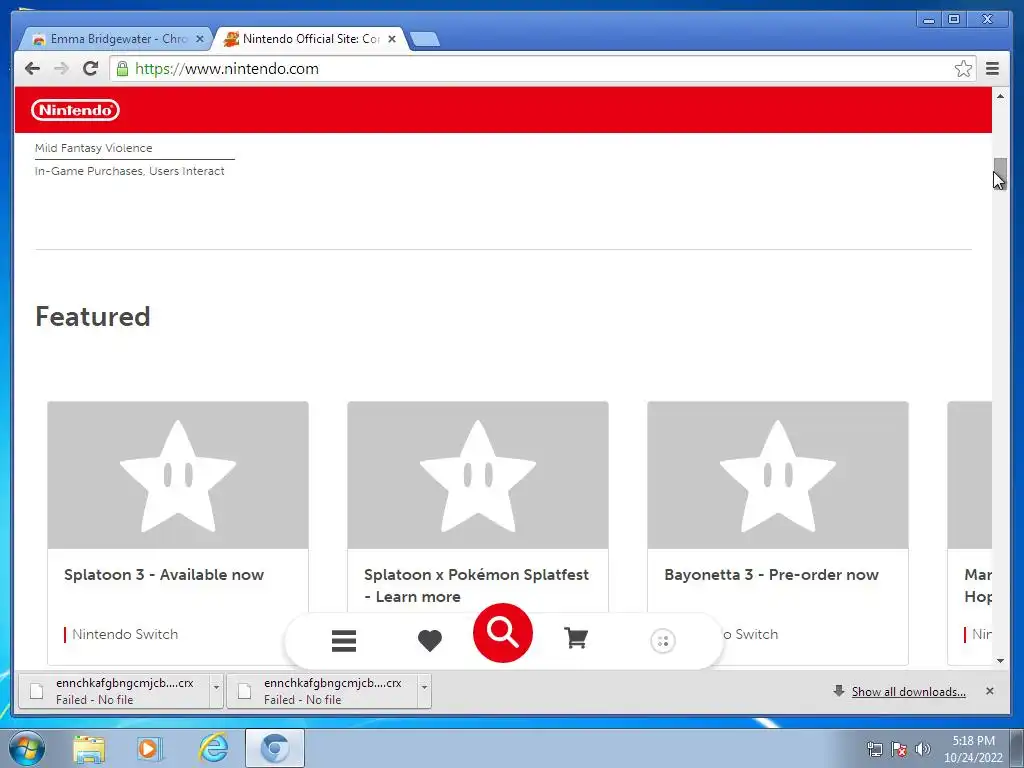Click the red search magnifier button
The image size is (1024, 768).
(502, 632)
